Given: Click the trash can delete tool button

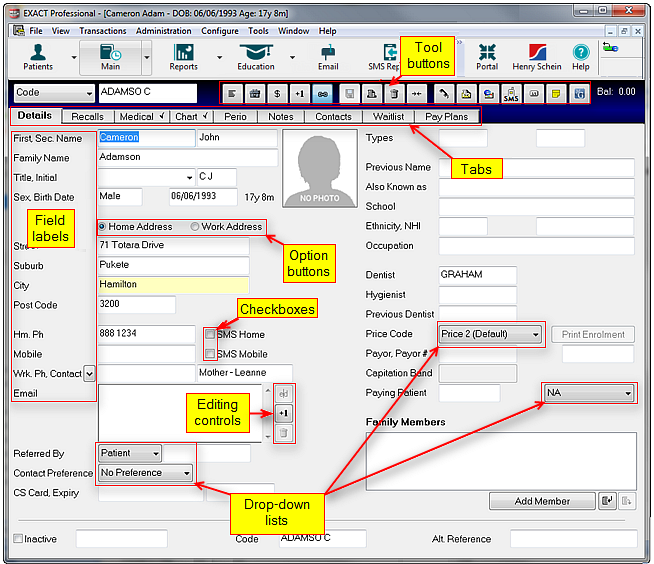Looking at the screenshot, I should pyautogui.click(x=394, y=94).
